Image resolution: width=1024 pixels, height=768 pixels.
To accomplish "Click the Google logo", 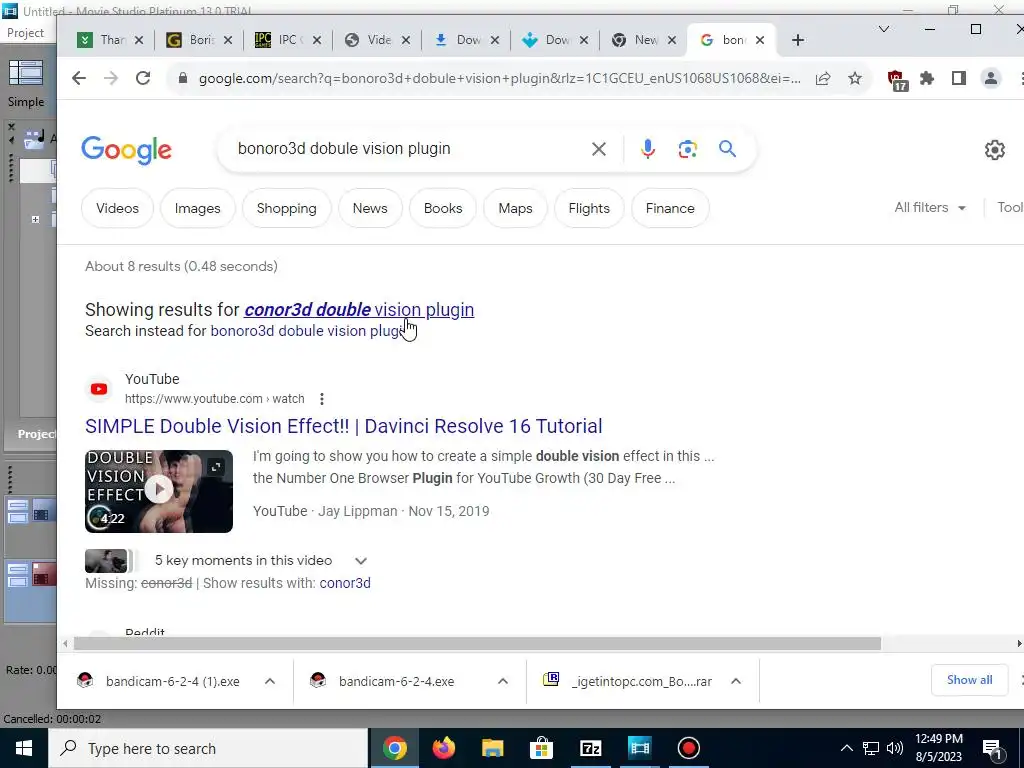I will coord(127,150).
